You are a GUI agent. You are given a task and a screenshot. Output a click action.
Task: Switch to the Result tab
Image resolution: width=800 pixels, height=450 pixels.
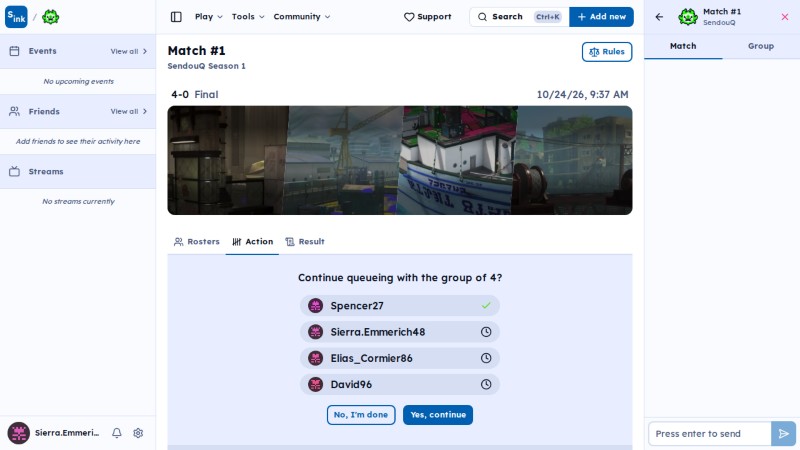click(305, 242)
